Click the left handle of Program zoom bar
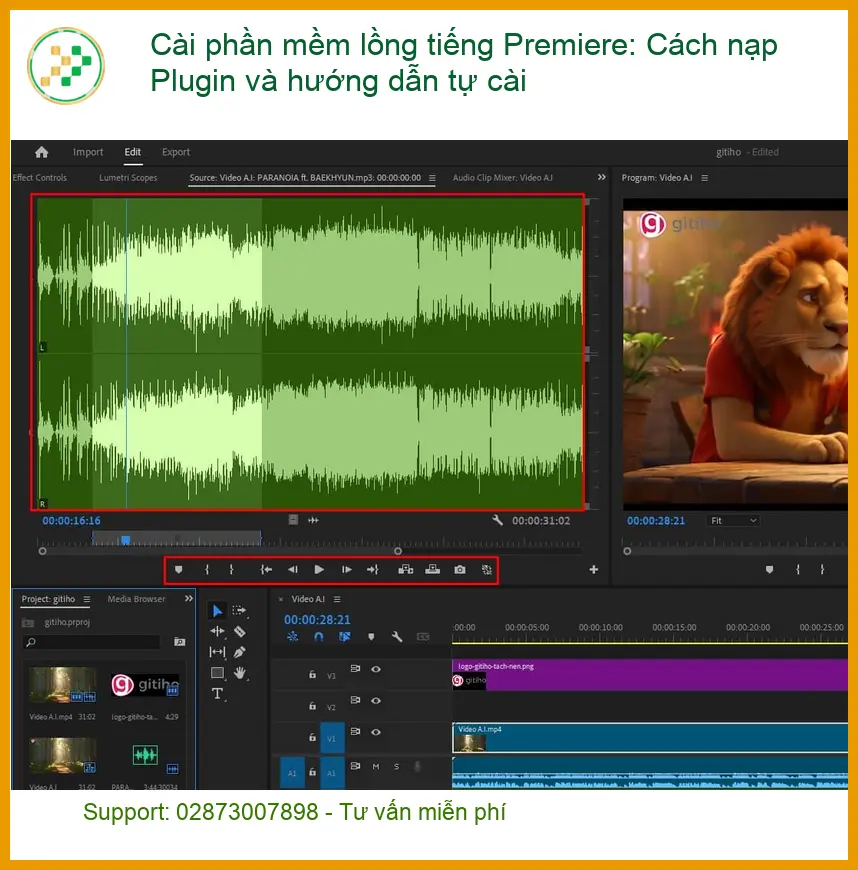 [x=627, y=551]
